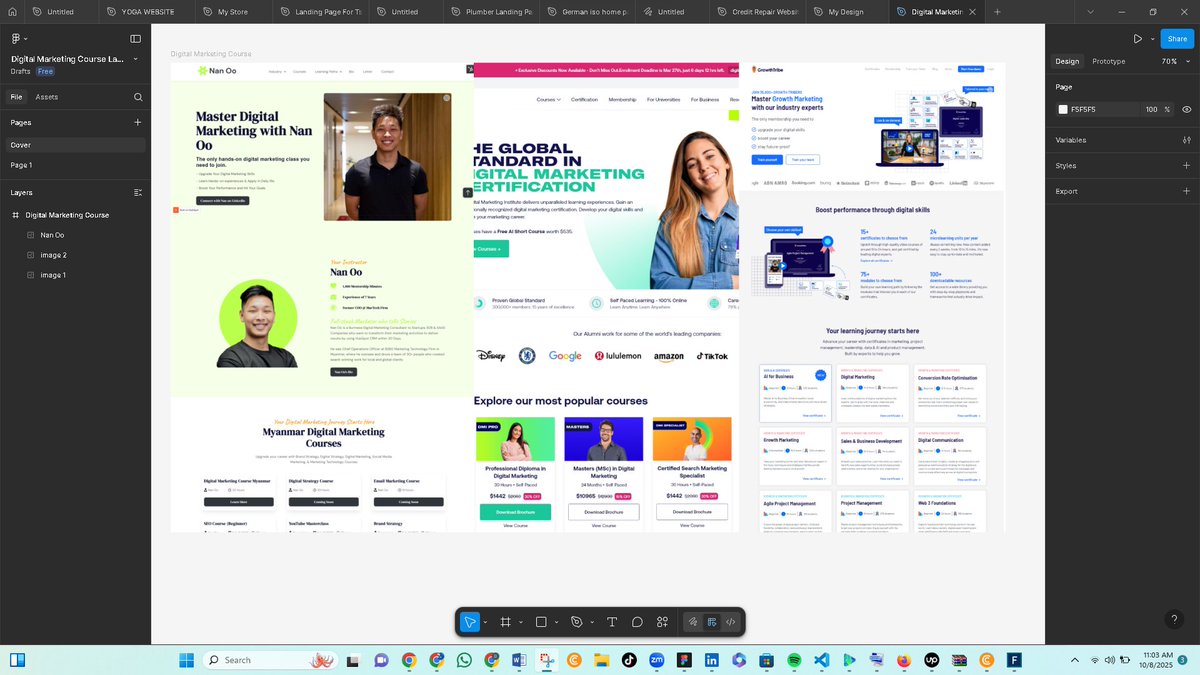This screenshot has width=1200, height=675.
Task: Select the Pen tool
Action: click(x=577, y=621)
